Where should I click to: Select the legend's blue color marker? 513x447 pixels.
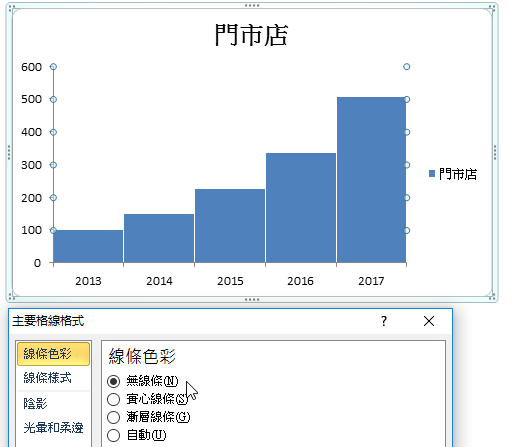[x=432, y=174]
